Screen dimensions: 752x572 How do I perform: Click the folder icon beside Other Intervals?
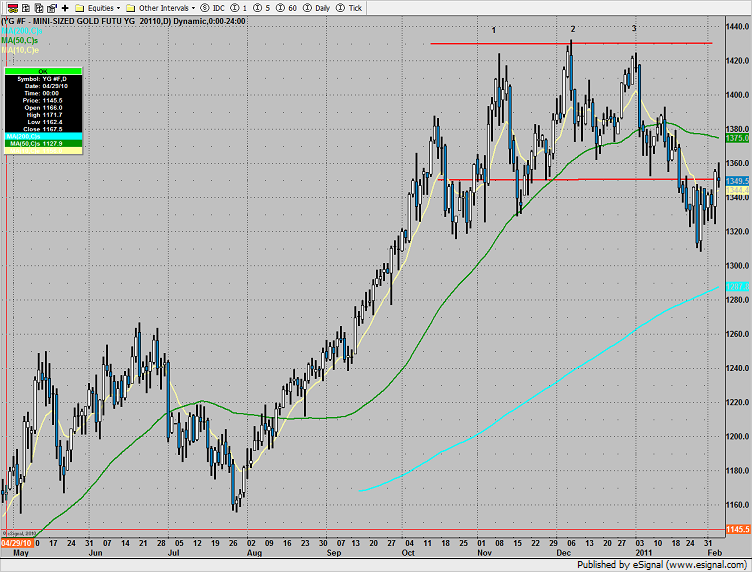(x=130, y=8)
